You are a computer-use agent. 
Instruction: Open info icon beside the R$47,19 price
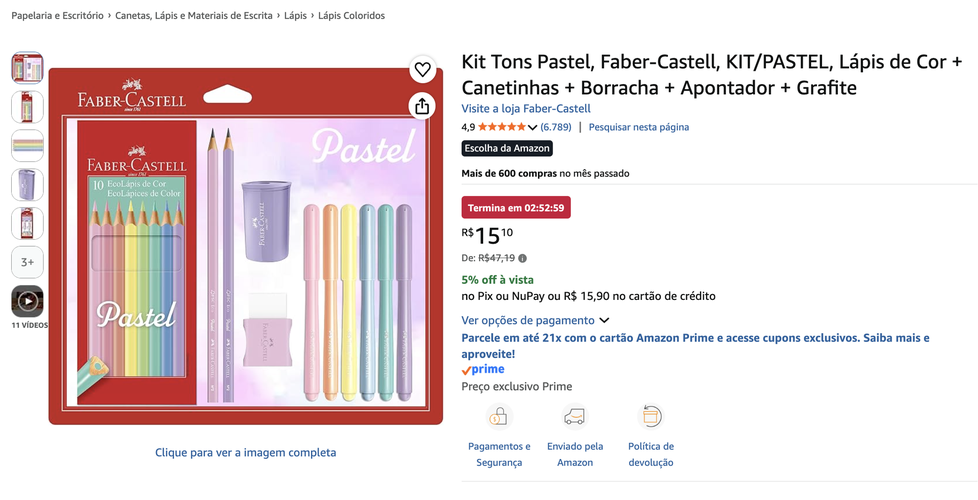click(x=523, y=258)
